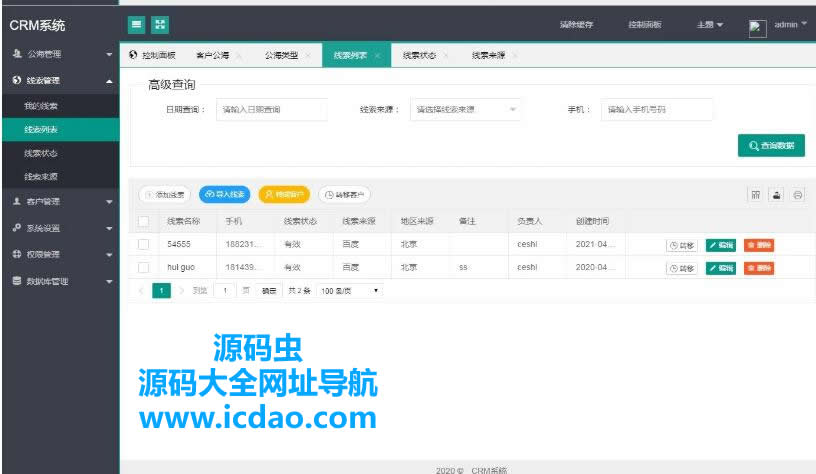Image resolution: width=816 pixels, height=474 pixels.
Task: Open the 线索来源 select dropdown
Action: (465, 110)
